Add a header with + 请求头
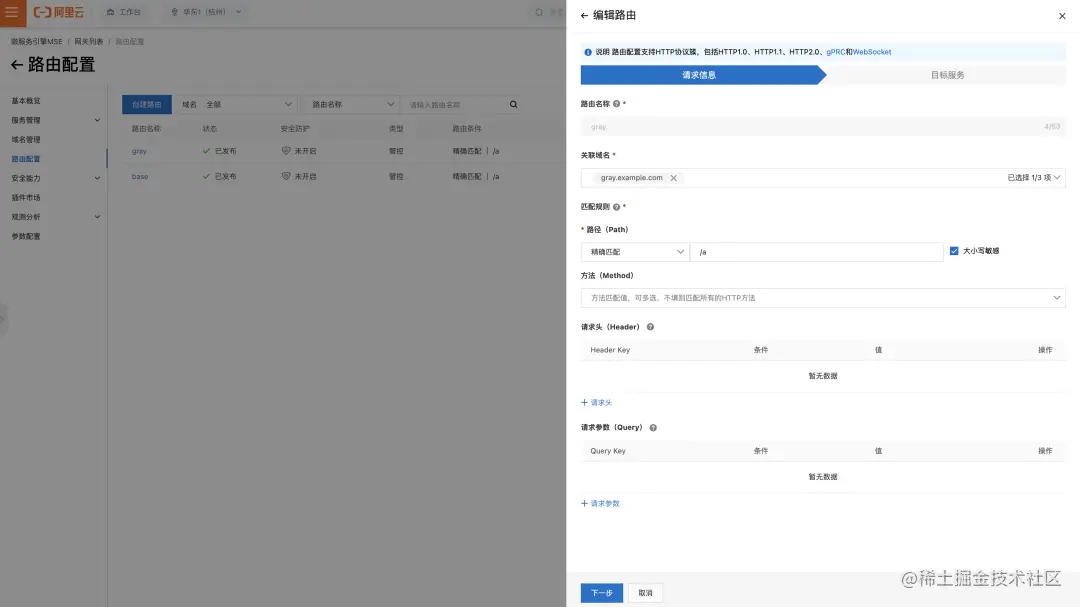The width and height of the screenshot is (1080, 607). click(x=596, y=402)
